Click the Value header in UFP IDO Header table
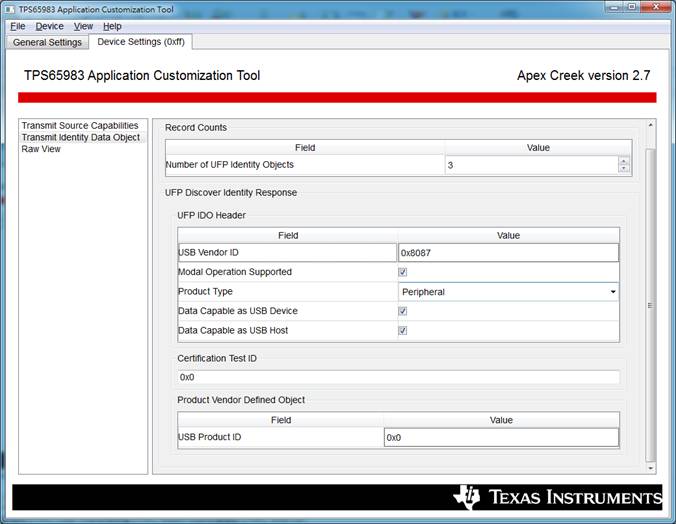 click(508, 235)
